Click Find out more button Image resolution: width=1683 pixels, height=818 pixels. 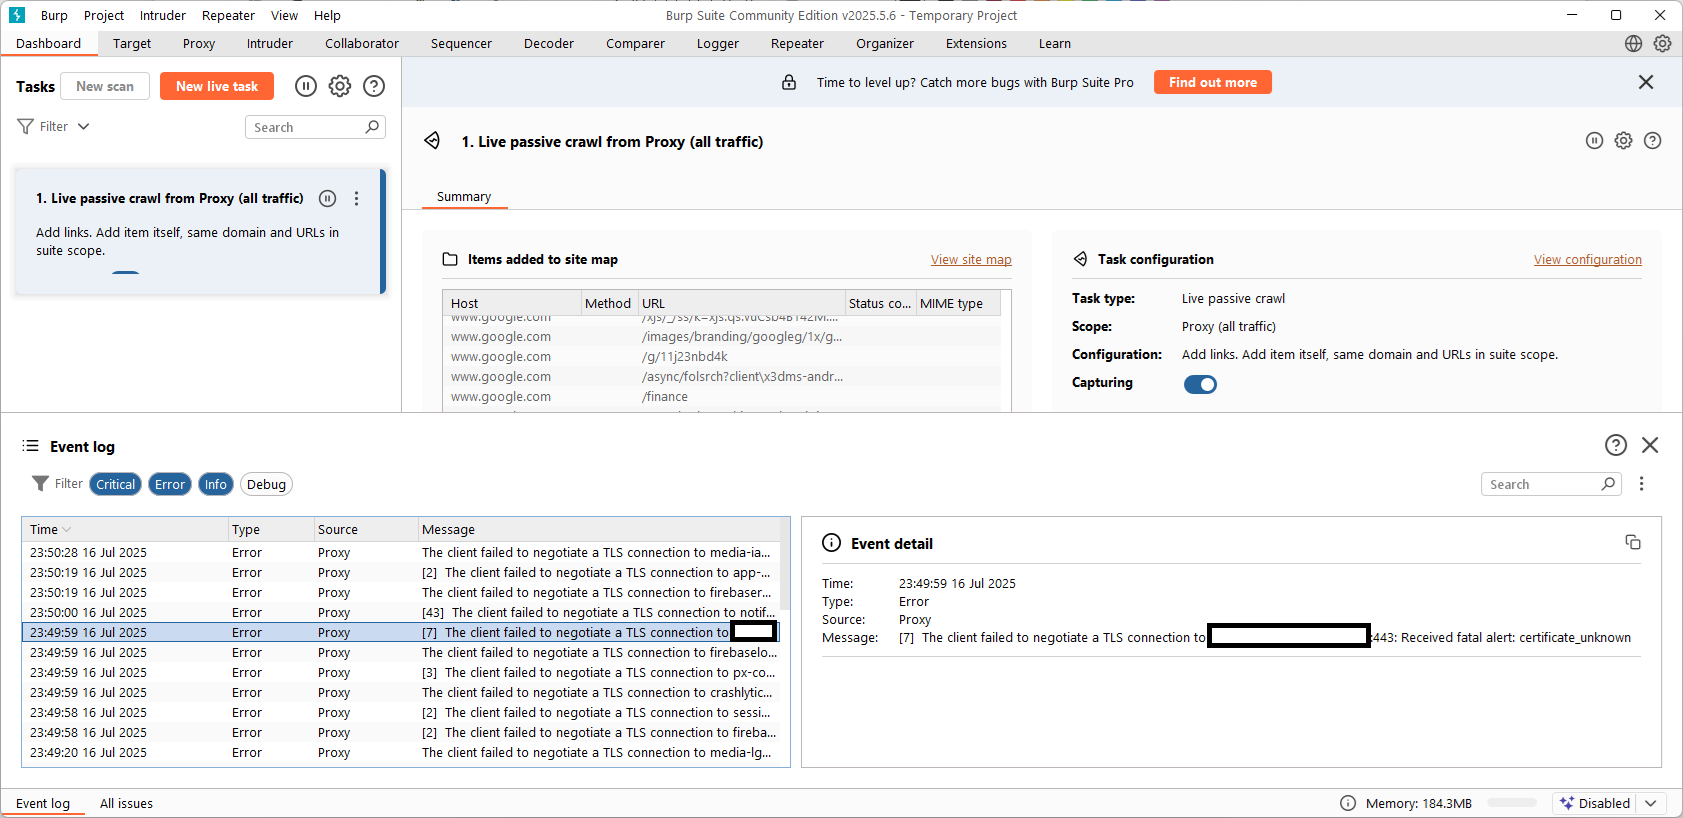point(1213,82)
